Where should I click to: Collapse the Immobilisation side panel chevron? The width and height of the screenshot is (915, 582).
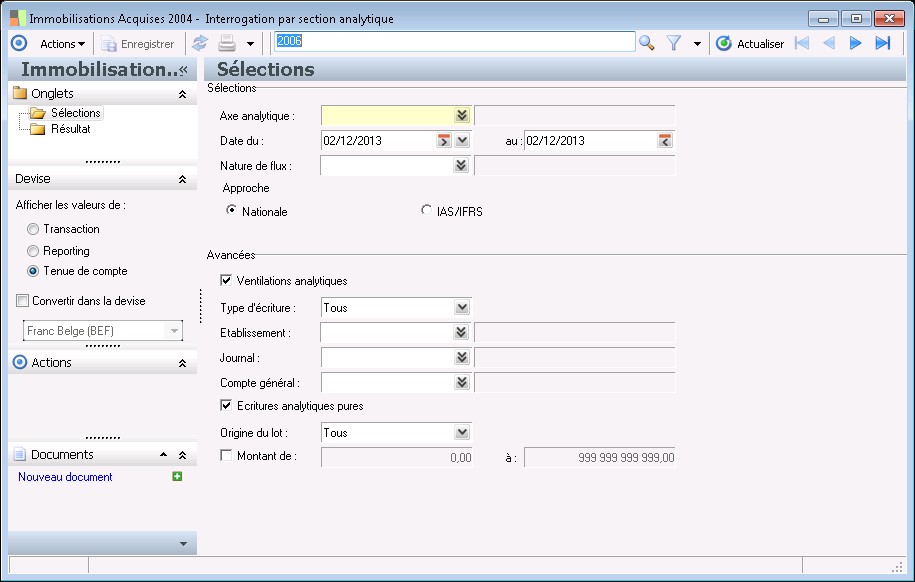point(183,69)
